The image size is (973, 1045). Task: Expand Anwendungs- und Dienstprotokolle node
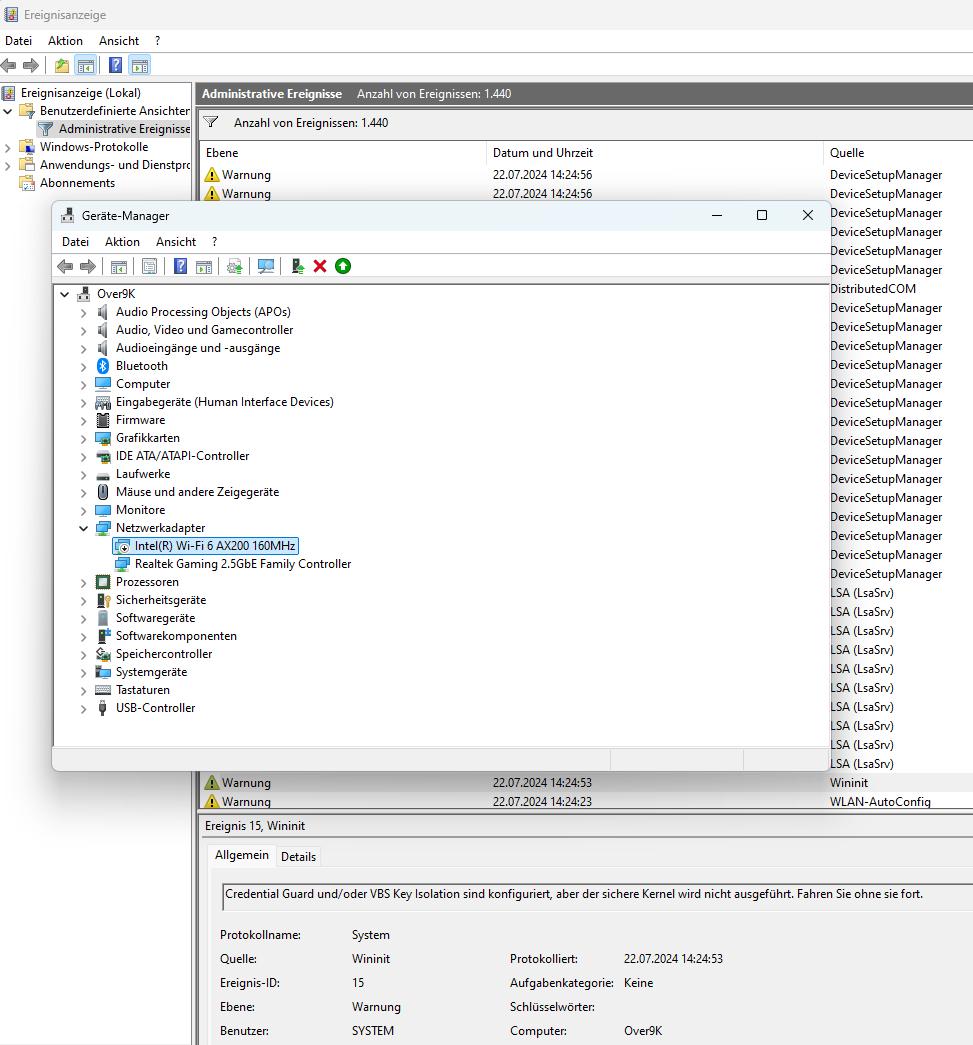click(8, 165)
